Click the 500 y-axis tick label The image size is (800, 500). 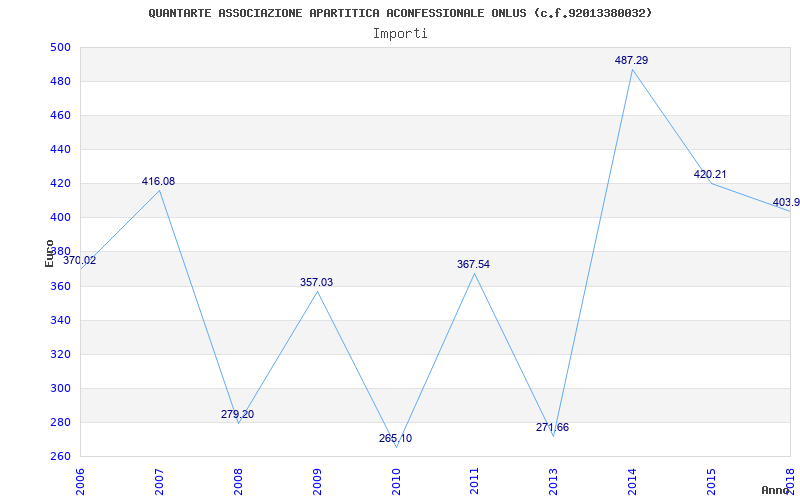tap(60, 47)
